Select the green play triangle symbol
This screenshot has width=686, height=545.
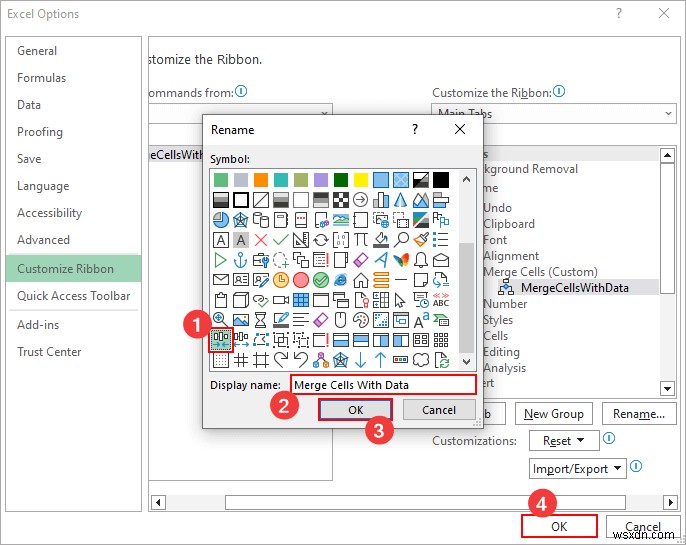click(x=221, y=260)
